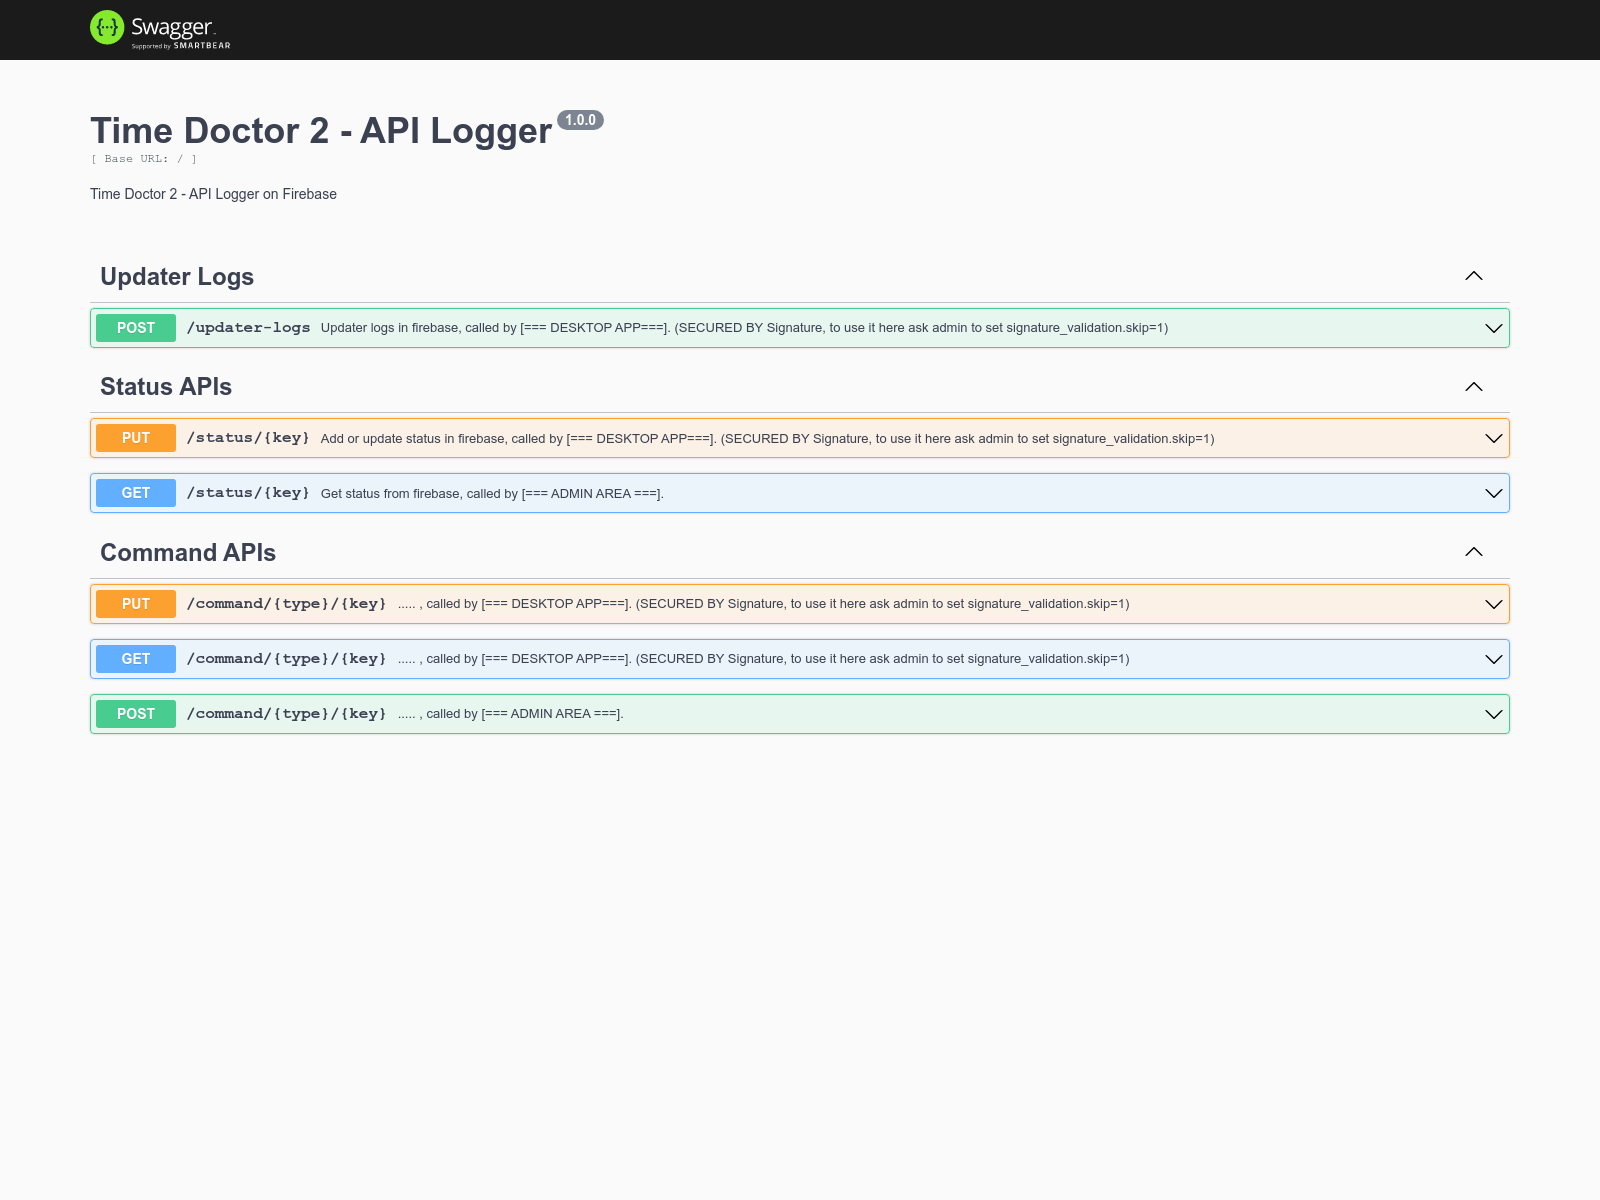Click the PUT badge for /status/{key}
Screen dimensions: 1600x1200
(136, 438)
